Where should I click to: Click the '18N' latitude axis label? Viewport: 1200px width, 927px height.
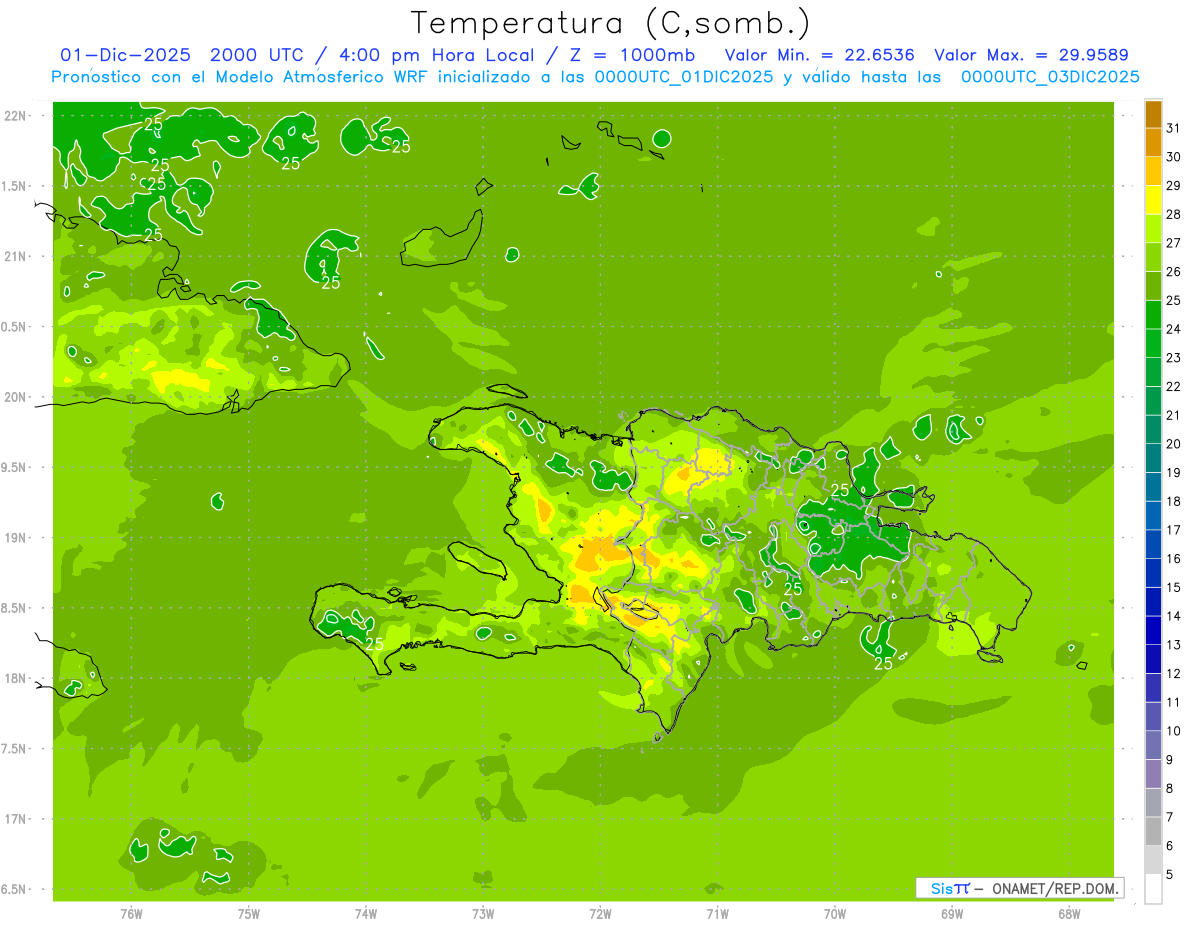click(x=16, y=678)
